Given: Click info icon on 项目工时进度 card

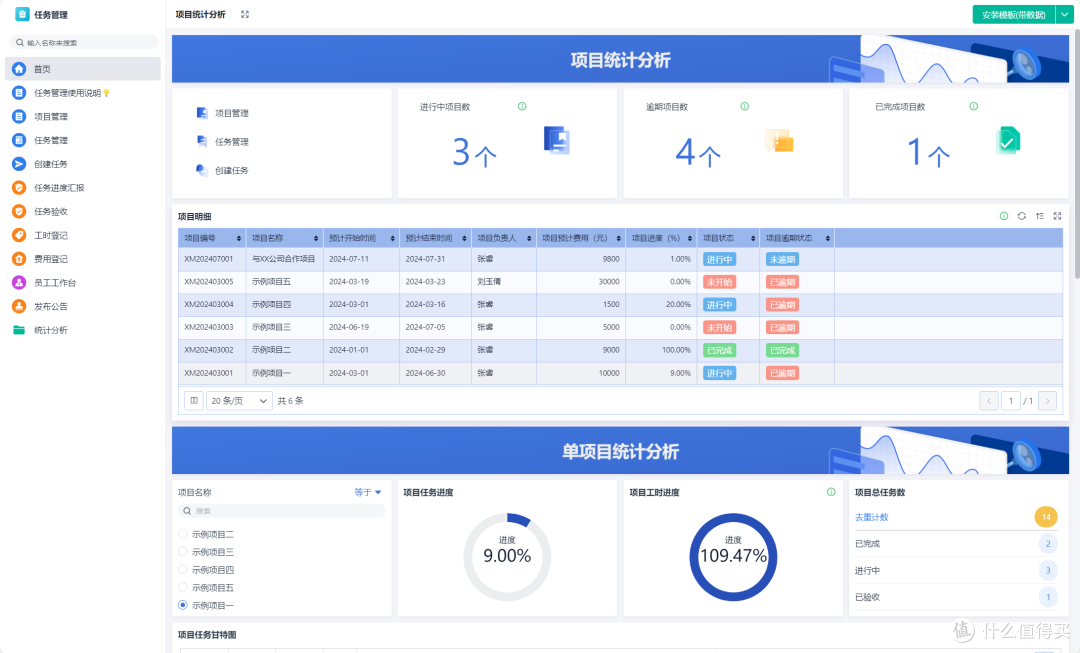Looking at the screenshot, I should coord(831,492).
